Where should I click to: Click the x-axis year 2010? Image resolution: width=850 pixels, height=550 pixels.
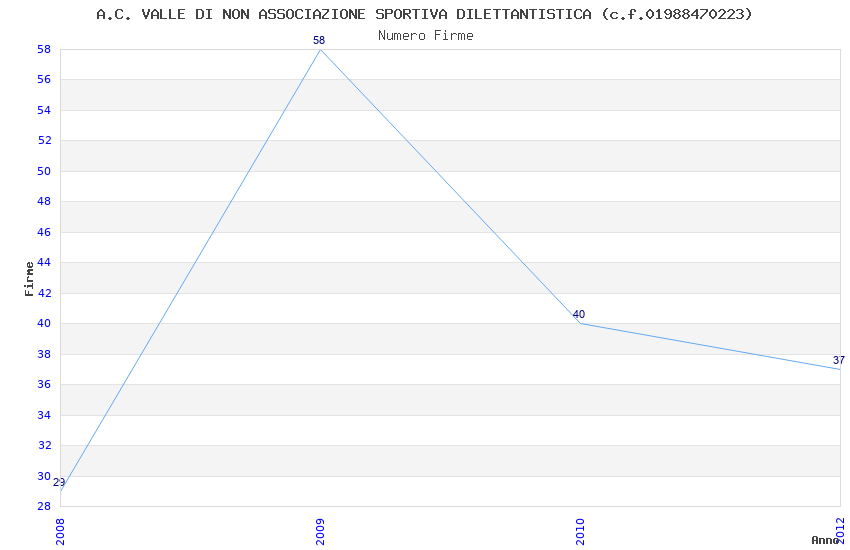(x=580, y=532)
